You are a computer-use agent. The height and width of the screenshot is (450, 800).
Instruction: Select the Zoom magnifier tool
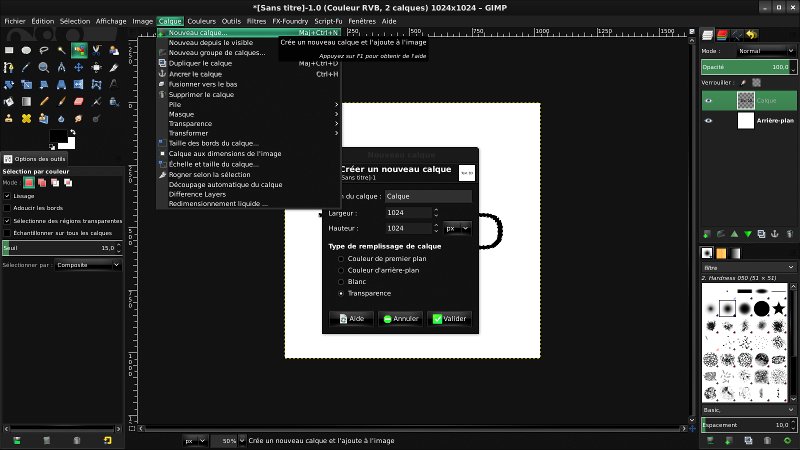pyautogui.click(x=44, y=67)
